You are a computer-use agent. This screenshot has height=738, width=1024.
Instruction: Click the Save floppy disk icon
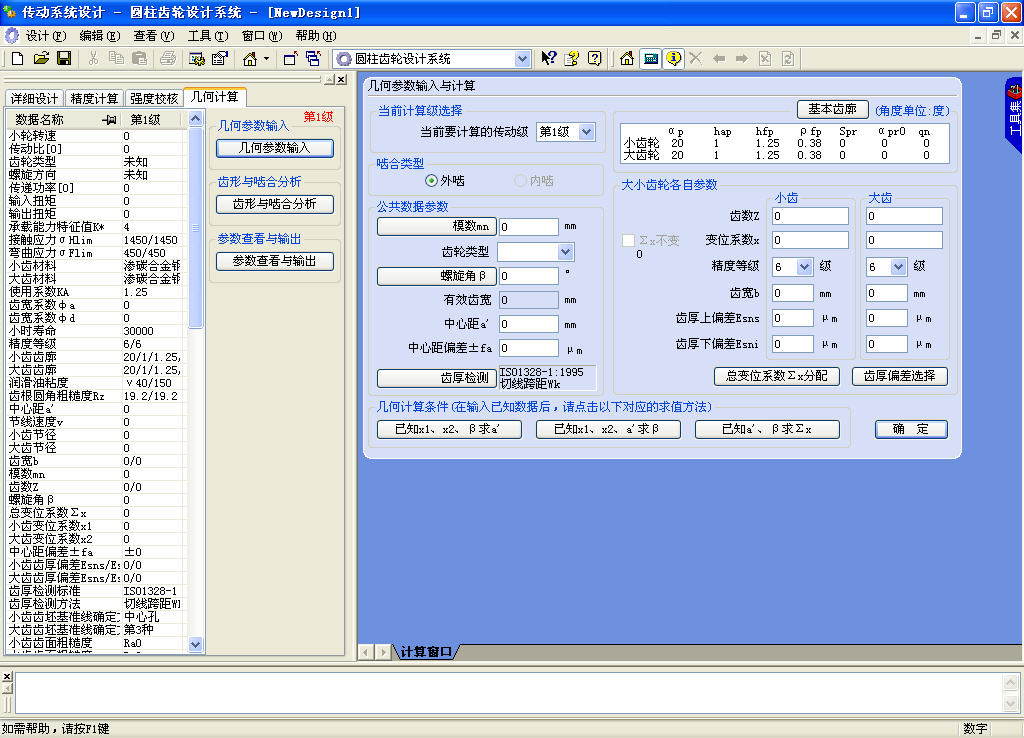pos(64,59)
